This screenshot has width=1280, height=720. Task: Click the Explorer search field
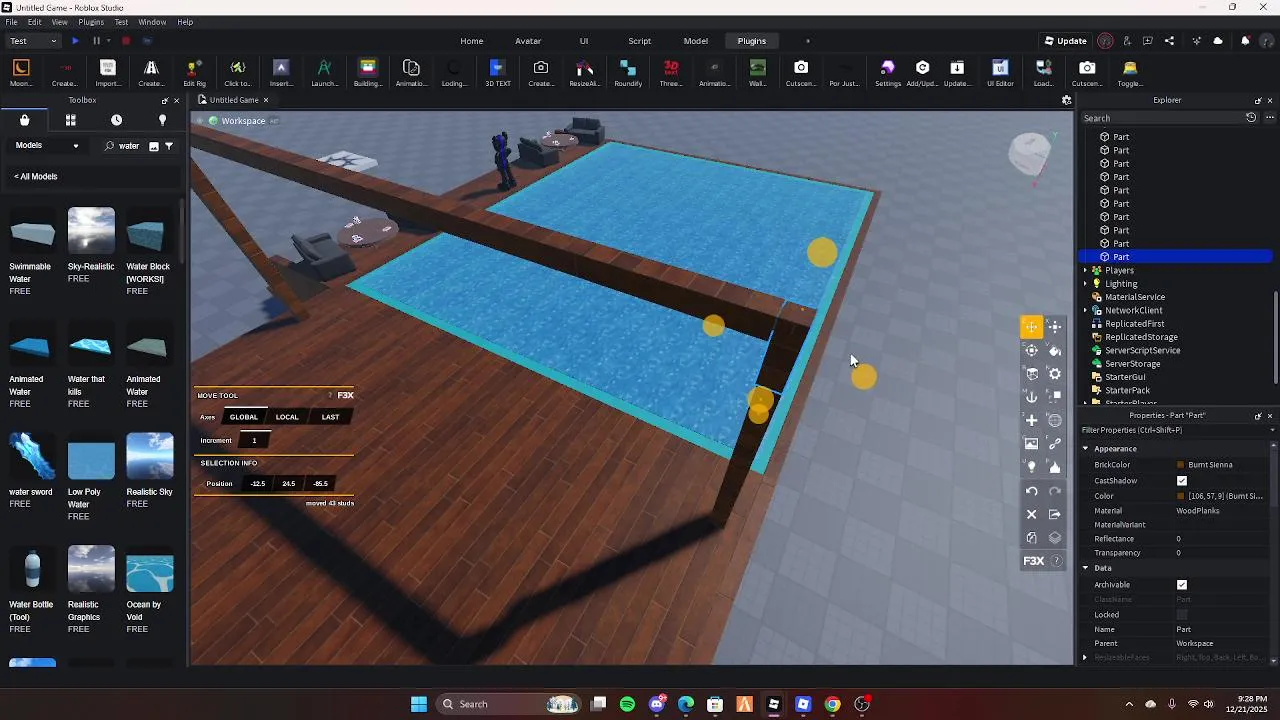coord(1162,118)
